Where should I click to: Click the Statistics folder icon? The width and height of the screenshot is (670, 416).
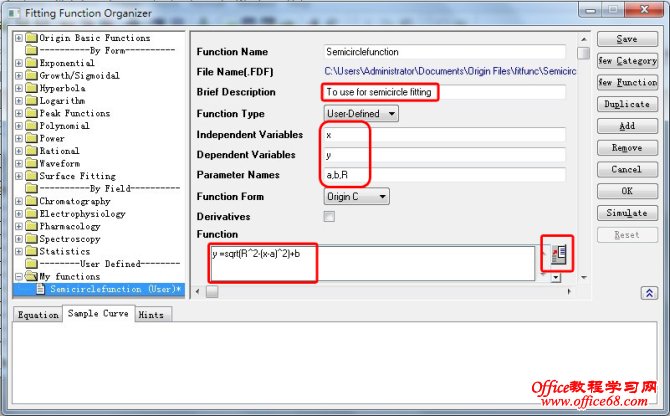click(x=31, y=251)
